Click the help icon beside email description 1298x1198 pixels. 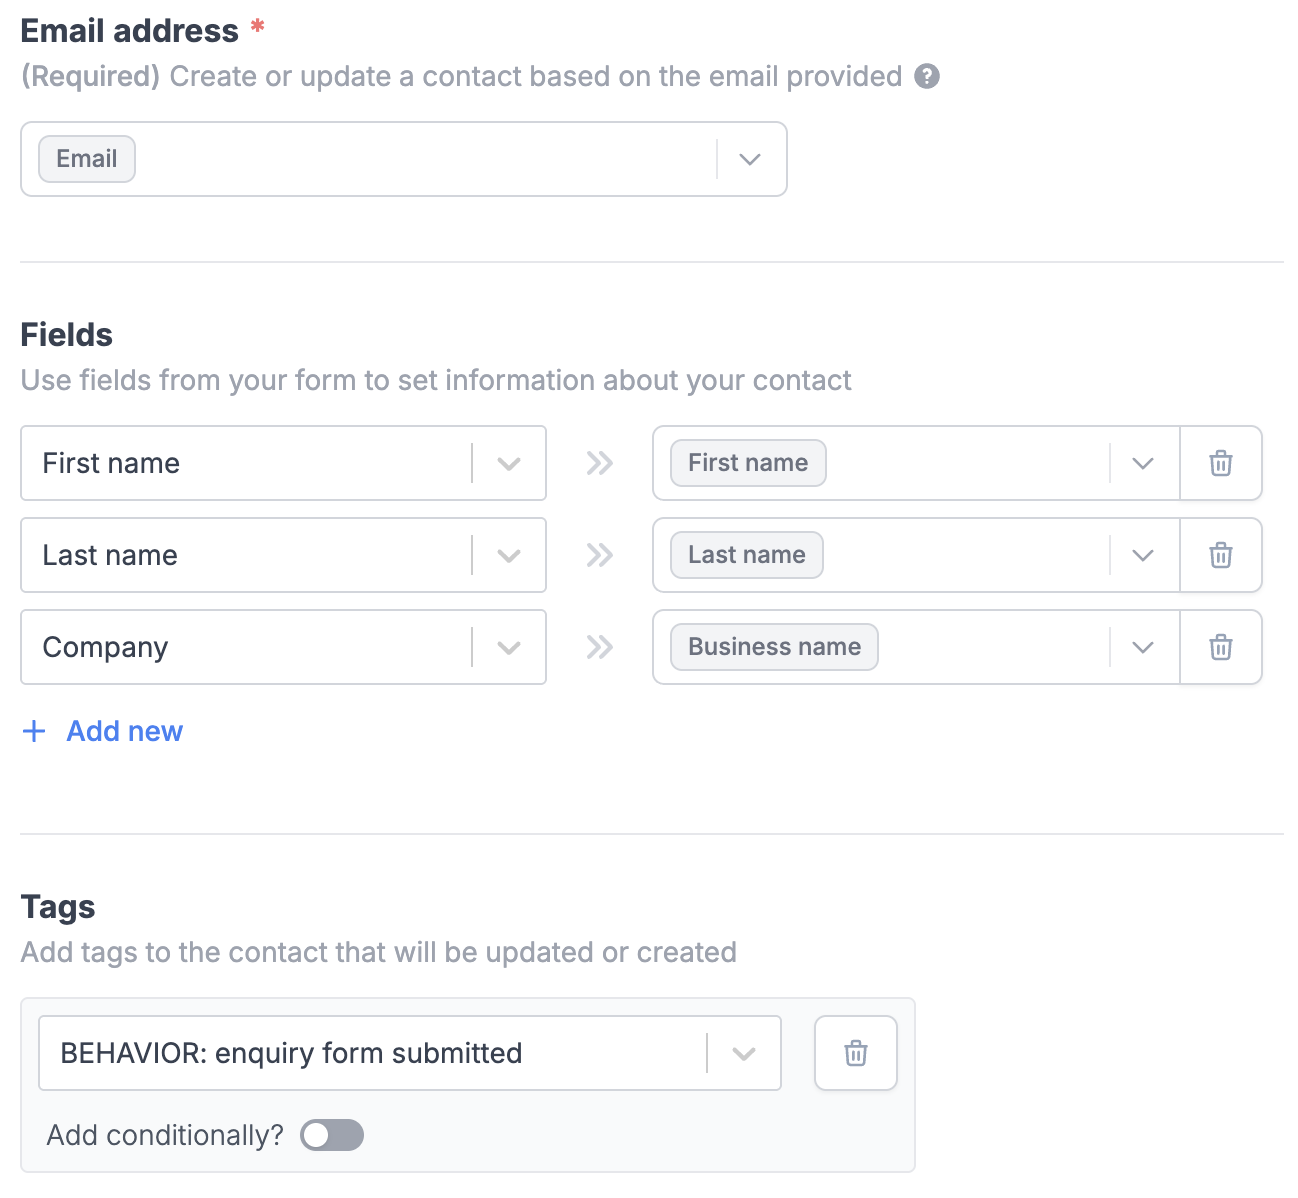(x=927, y=76)
